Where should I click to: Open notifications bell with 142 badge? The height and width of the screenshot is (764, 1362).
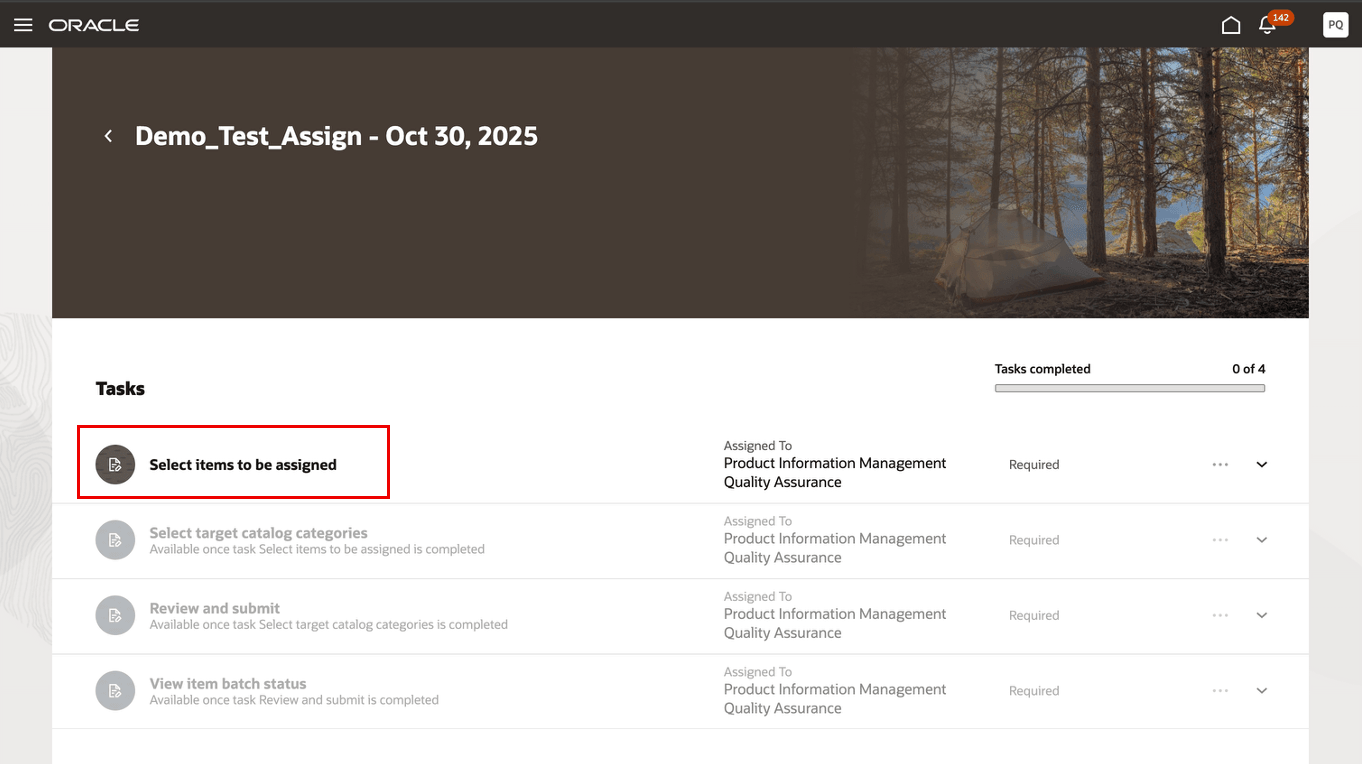point(1268,25)
